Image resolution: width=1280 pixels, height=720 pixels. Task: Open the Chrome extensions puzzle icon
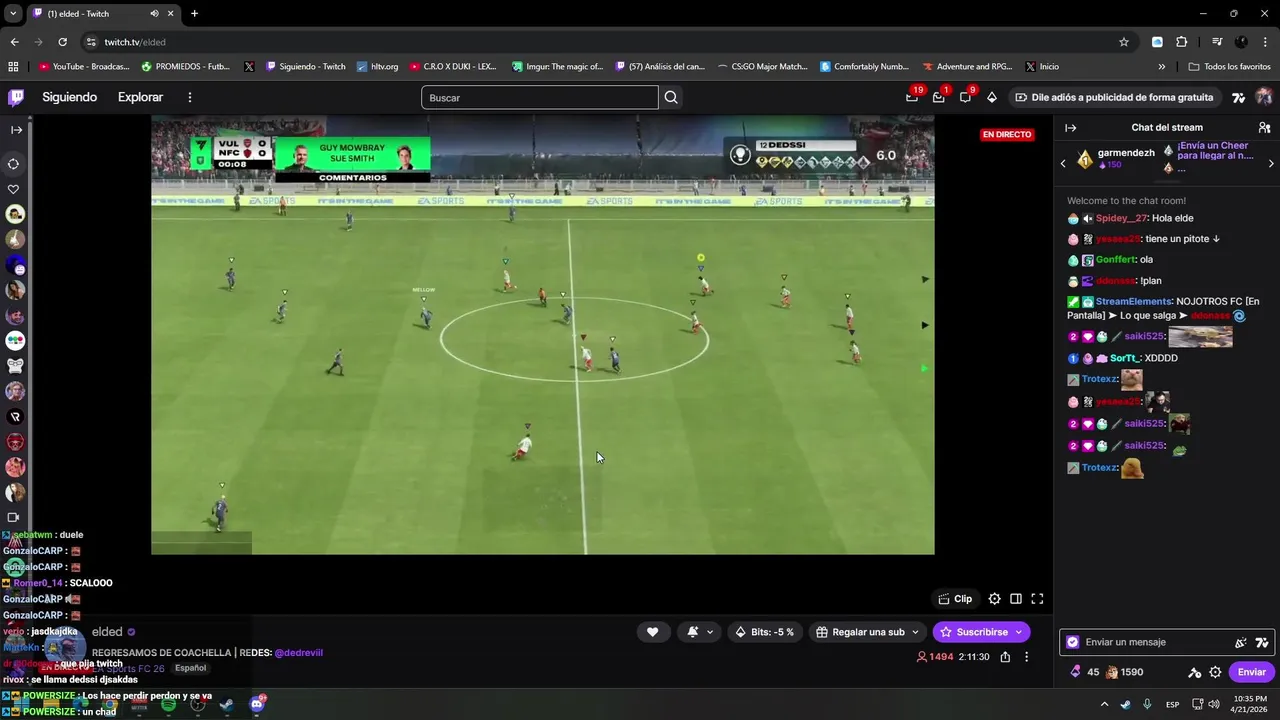click(1181, 42)
